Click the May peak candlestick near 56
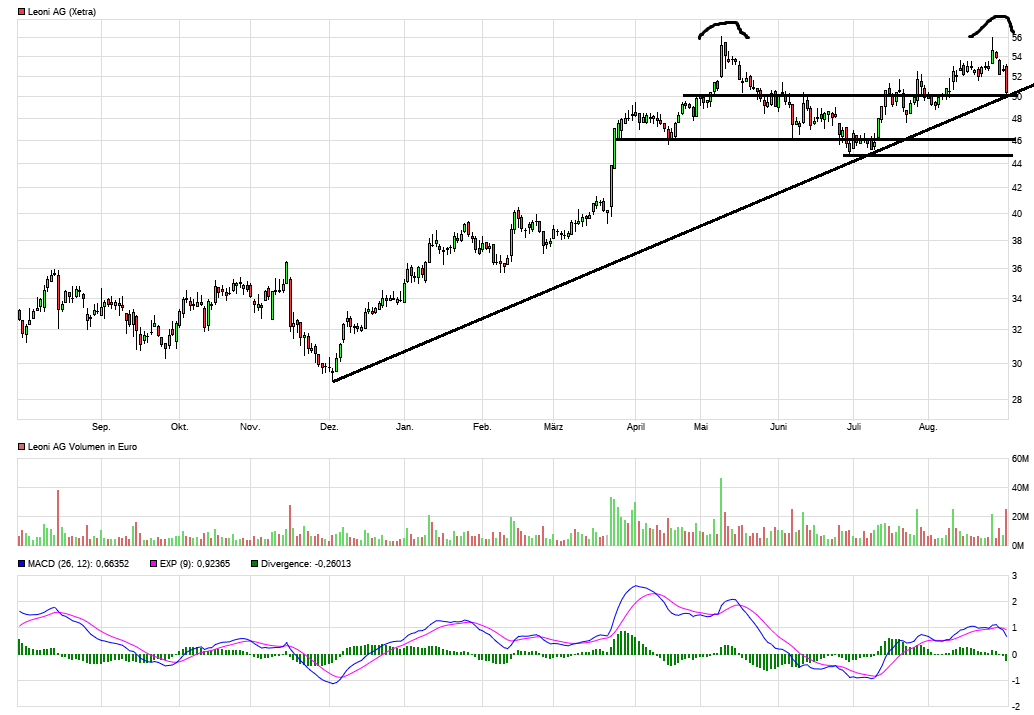 722,57
